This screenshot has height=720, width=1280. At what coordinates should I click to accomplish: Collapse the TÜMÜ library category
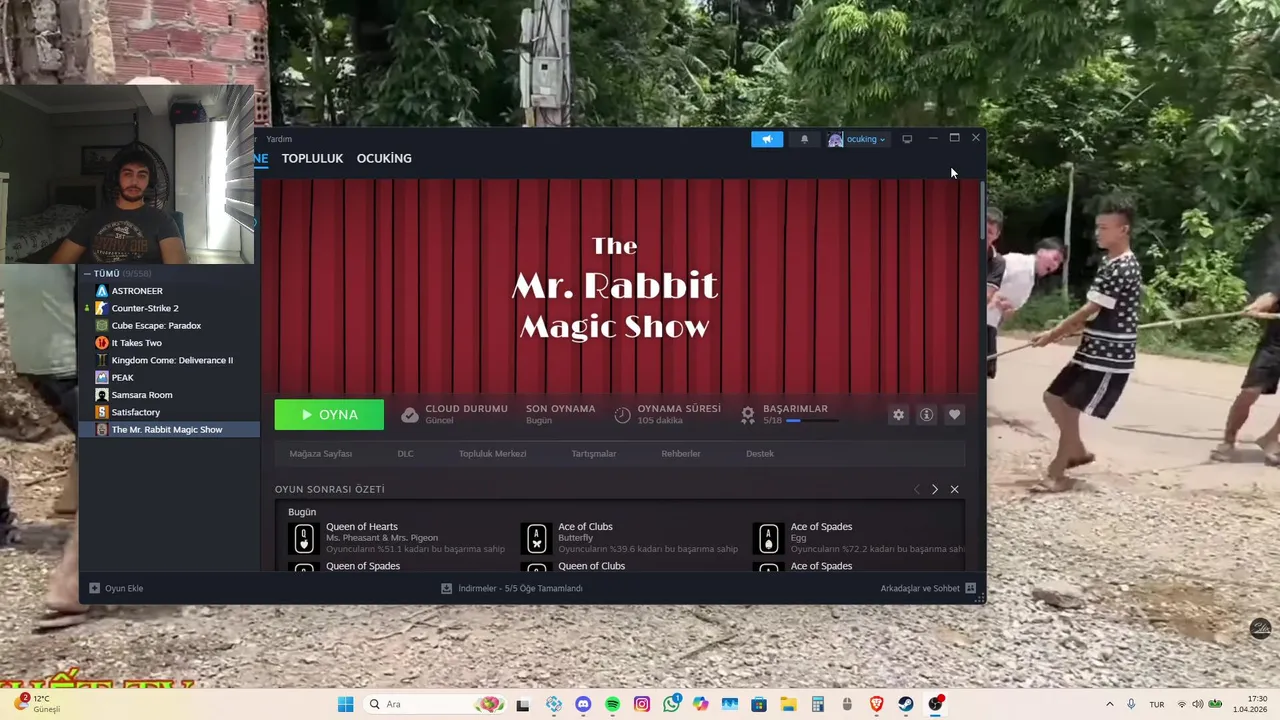click(87, 274)
